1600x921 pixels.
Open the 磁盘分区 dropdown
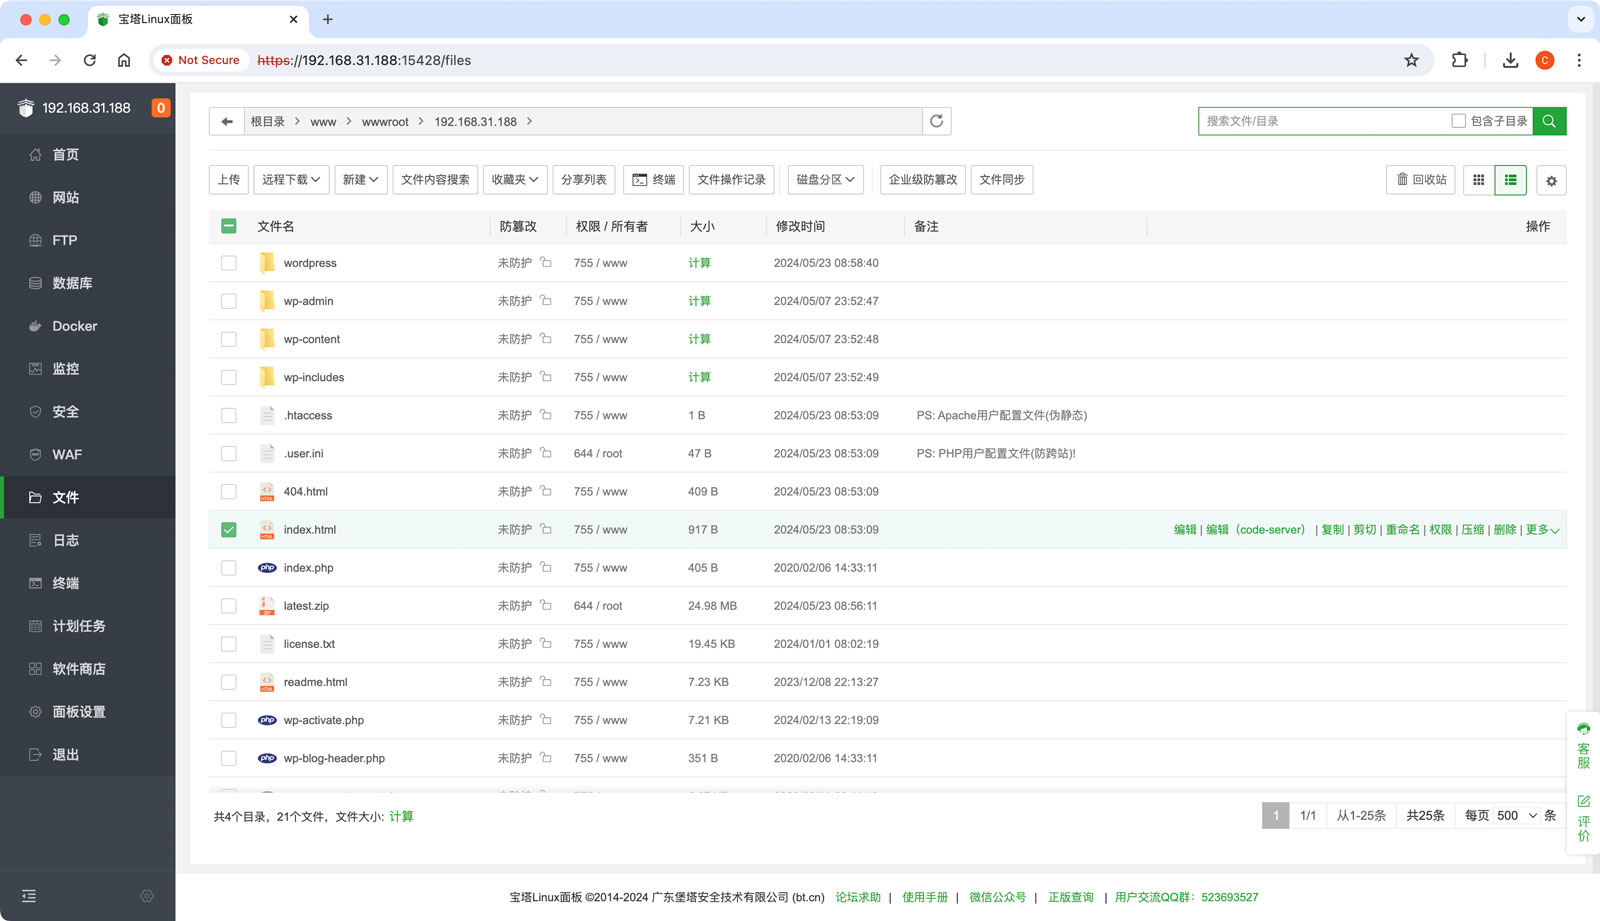826,180
